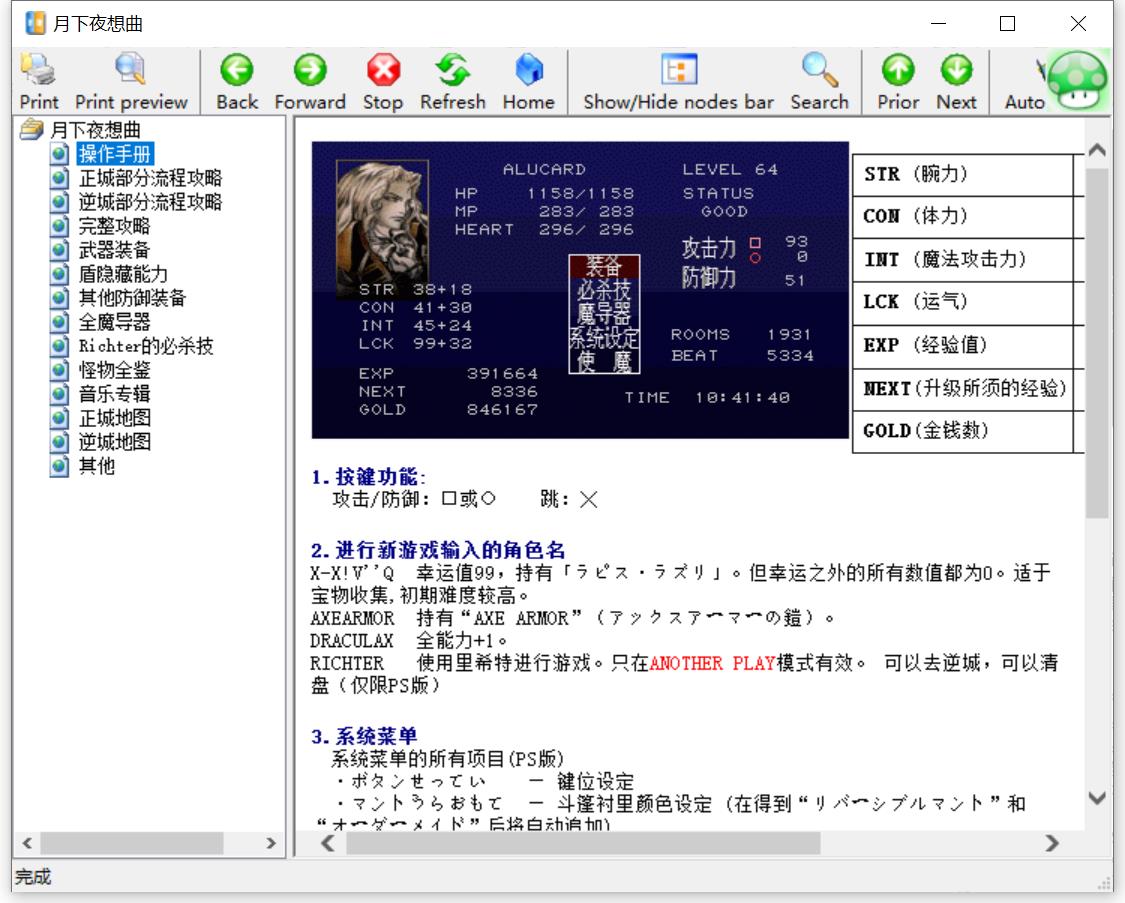The width and height of the screenshot is (1125, 903).
Task: Click the content vertical scrollbar thumb
Action: pyautogui.click(x=1096, y=343)
